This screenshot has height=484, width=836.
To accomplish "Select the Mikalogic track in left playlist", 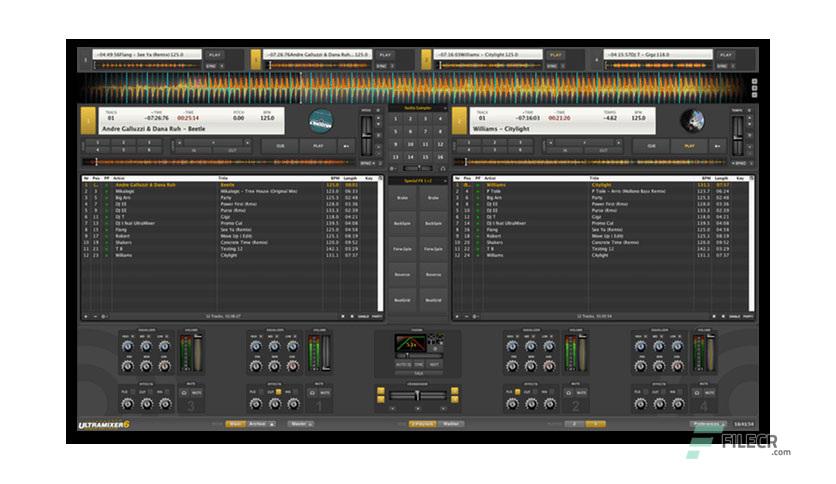I will coord(229,191).
